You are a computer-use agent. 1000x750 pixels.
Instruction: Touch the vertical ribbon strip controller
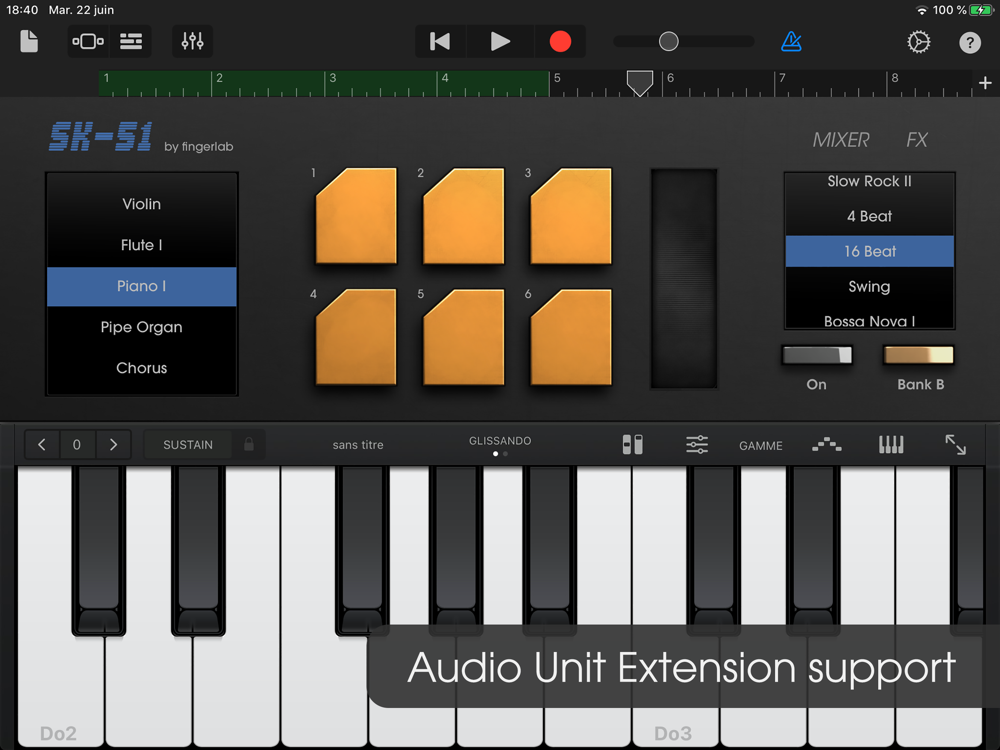pos(684,278)
